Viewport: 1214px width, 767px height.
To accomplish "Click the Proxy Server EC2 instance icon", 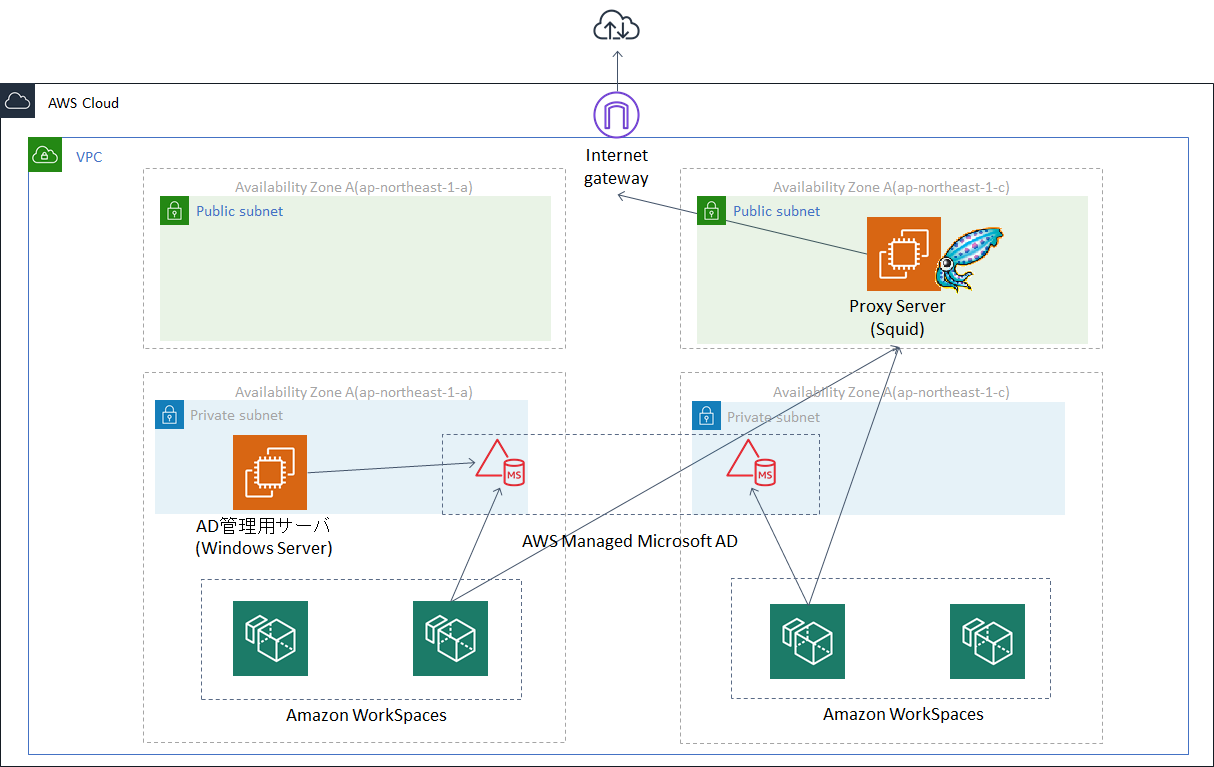I will 903,254.
